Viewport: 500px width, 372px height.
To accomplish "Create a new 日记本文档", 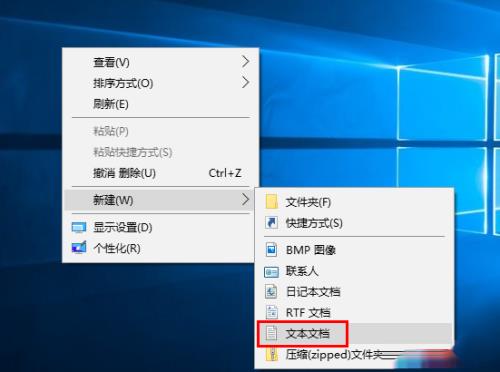I will (x=354, y=292).
